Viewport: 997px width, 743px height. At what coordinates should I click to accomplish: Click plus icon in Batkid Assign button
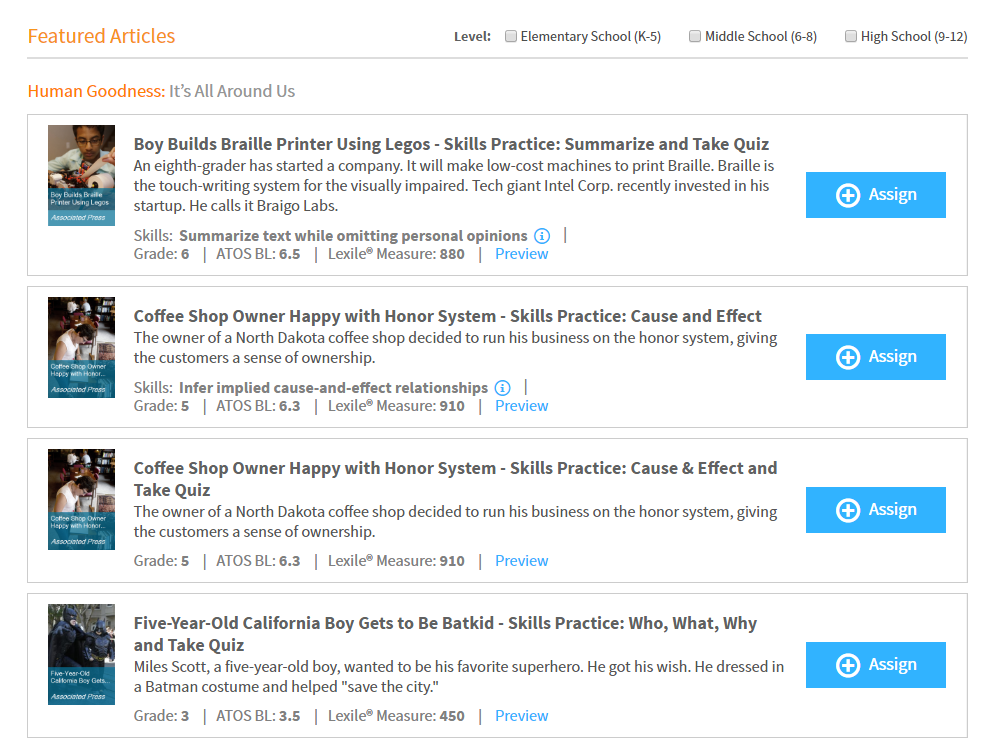pyautogui.click(x=848, y=665)
